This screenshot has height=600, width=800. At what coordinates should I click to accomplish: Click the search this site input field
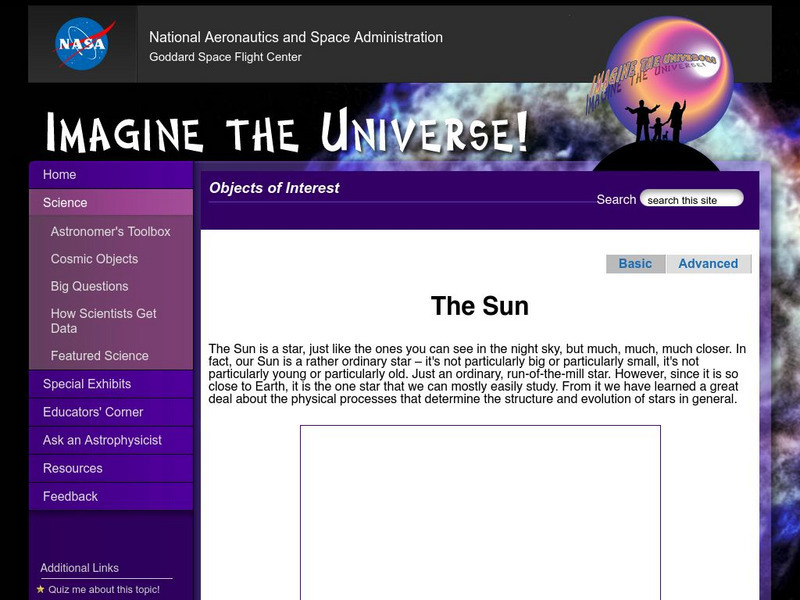pyautogui.click(x=694, y=199)
